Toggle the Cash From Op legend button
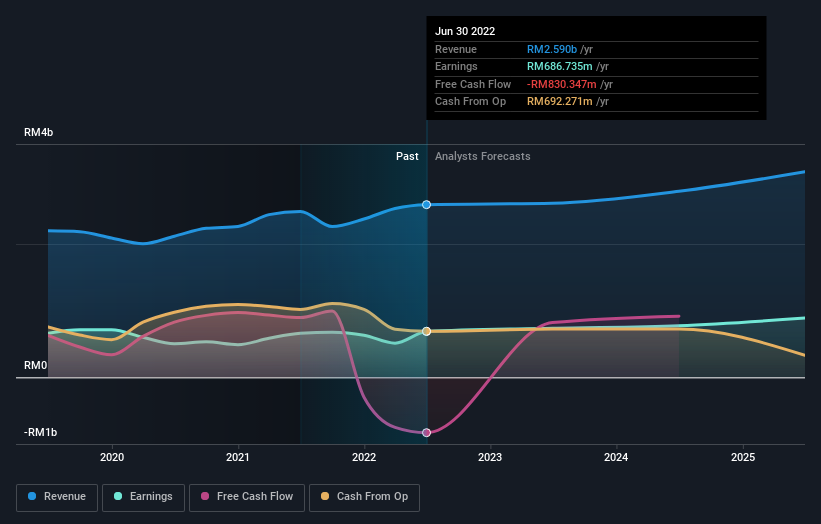 [364, 497]
